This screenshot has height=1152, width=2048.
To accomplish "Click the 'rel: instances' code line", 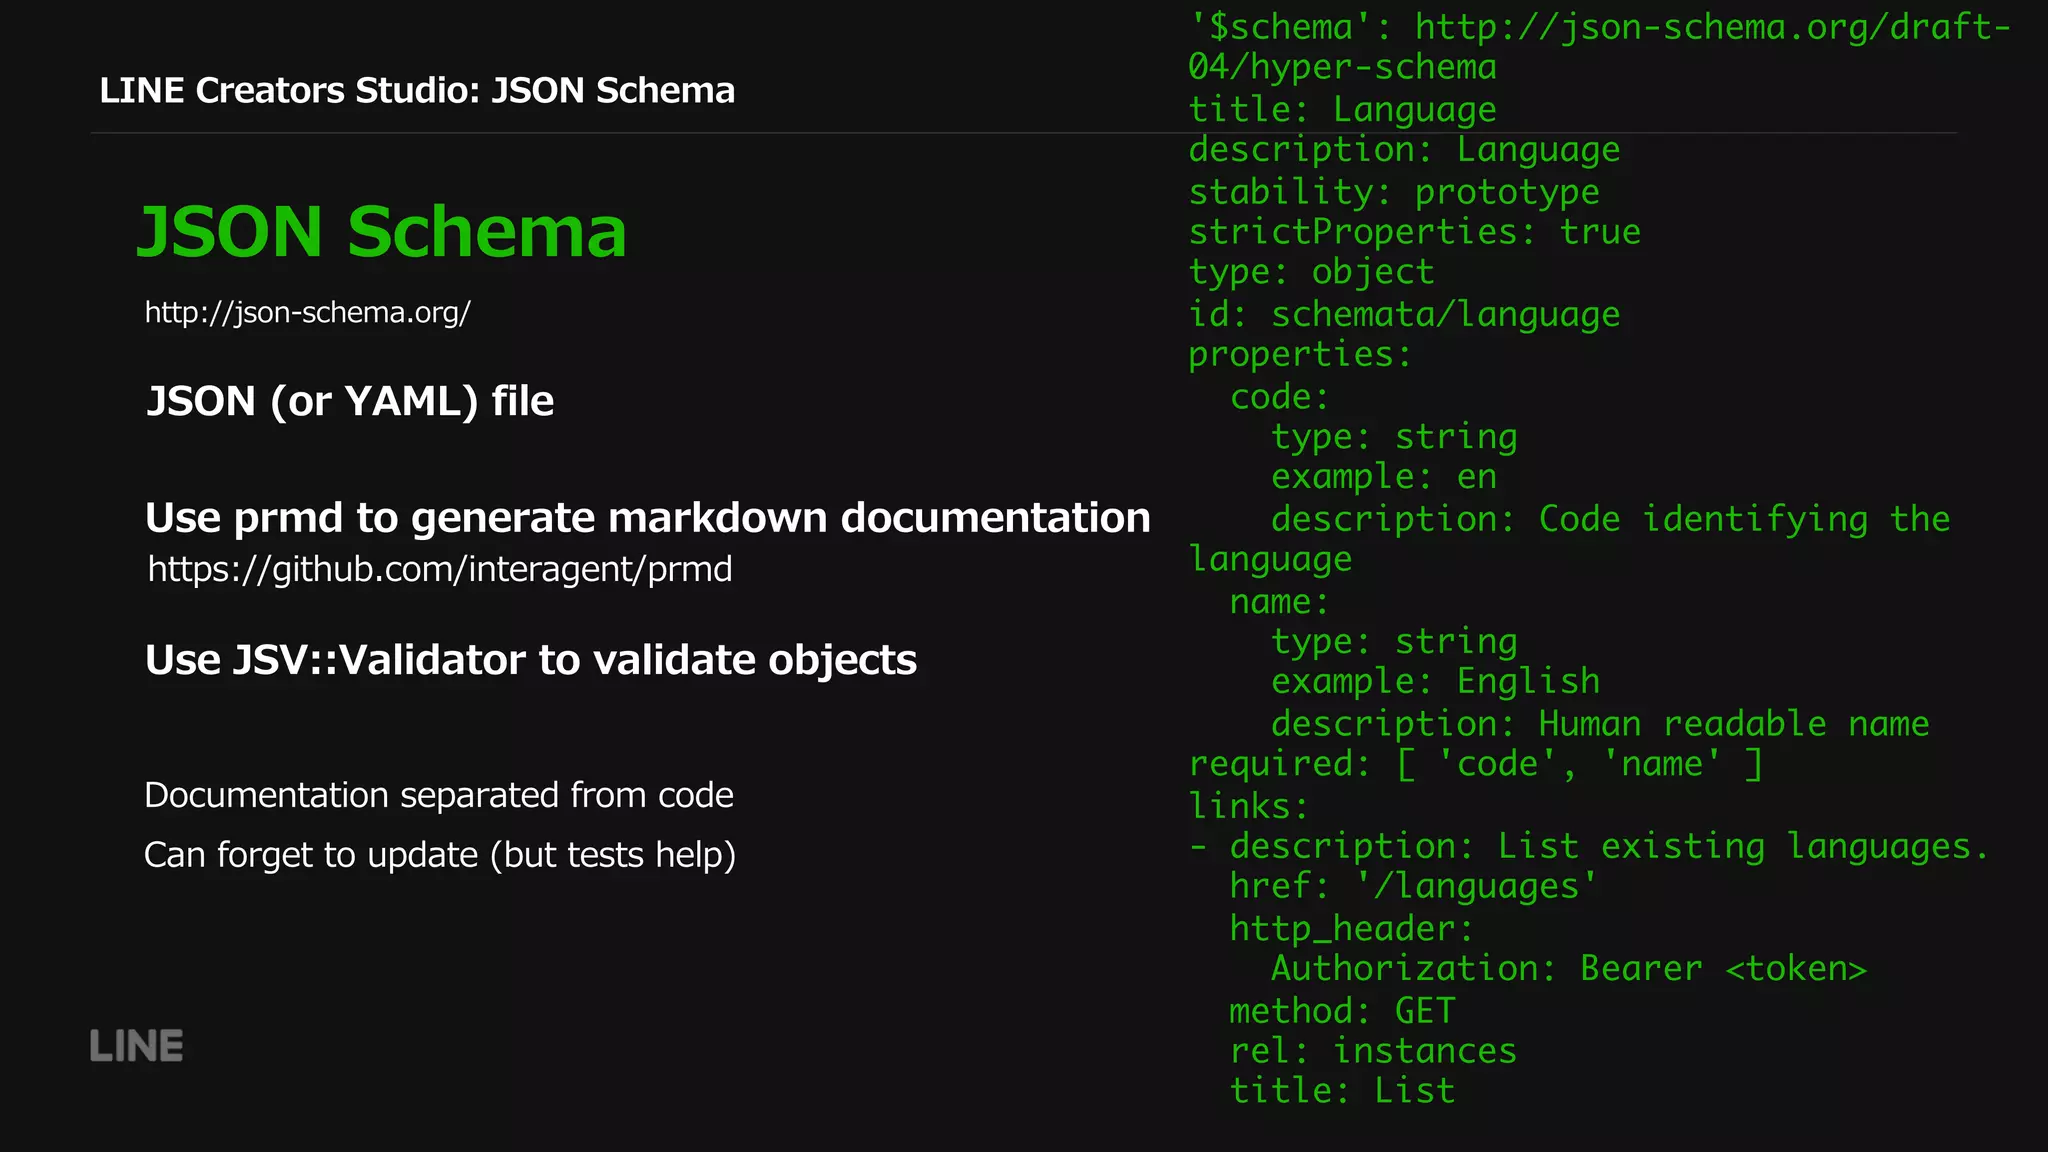I will click(1373, 1051).
